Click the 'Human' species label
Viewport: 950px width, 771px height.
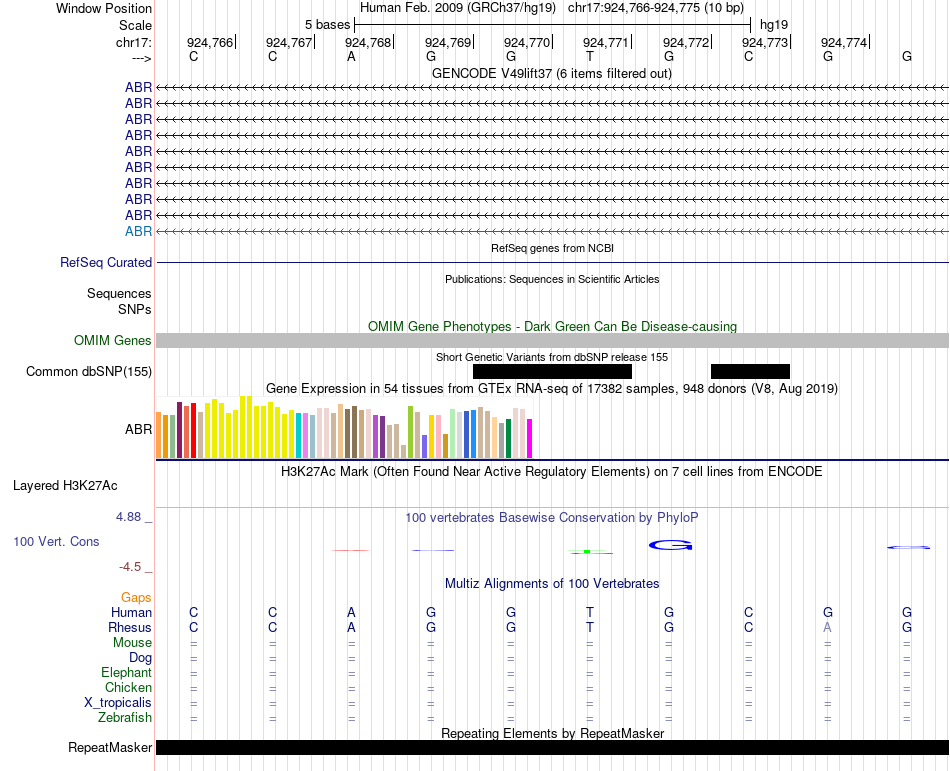coord(131,612)
